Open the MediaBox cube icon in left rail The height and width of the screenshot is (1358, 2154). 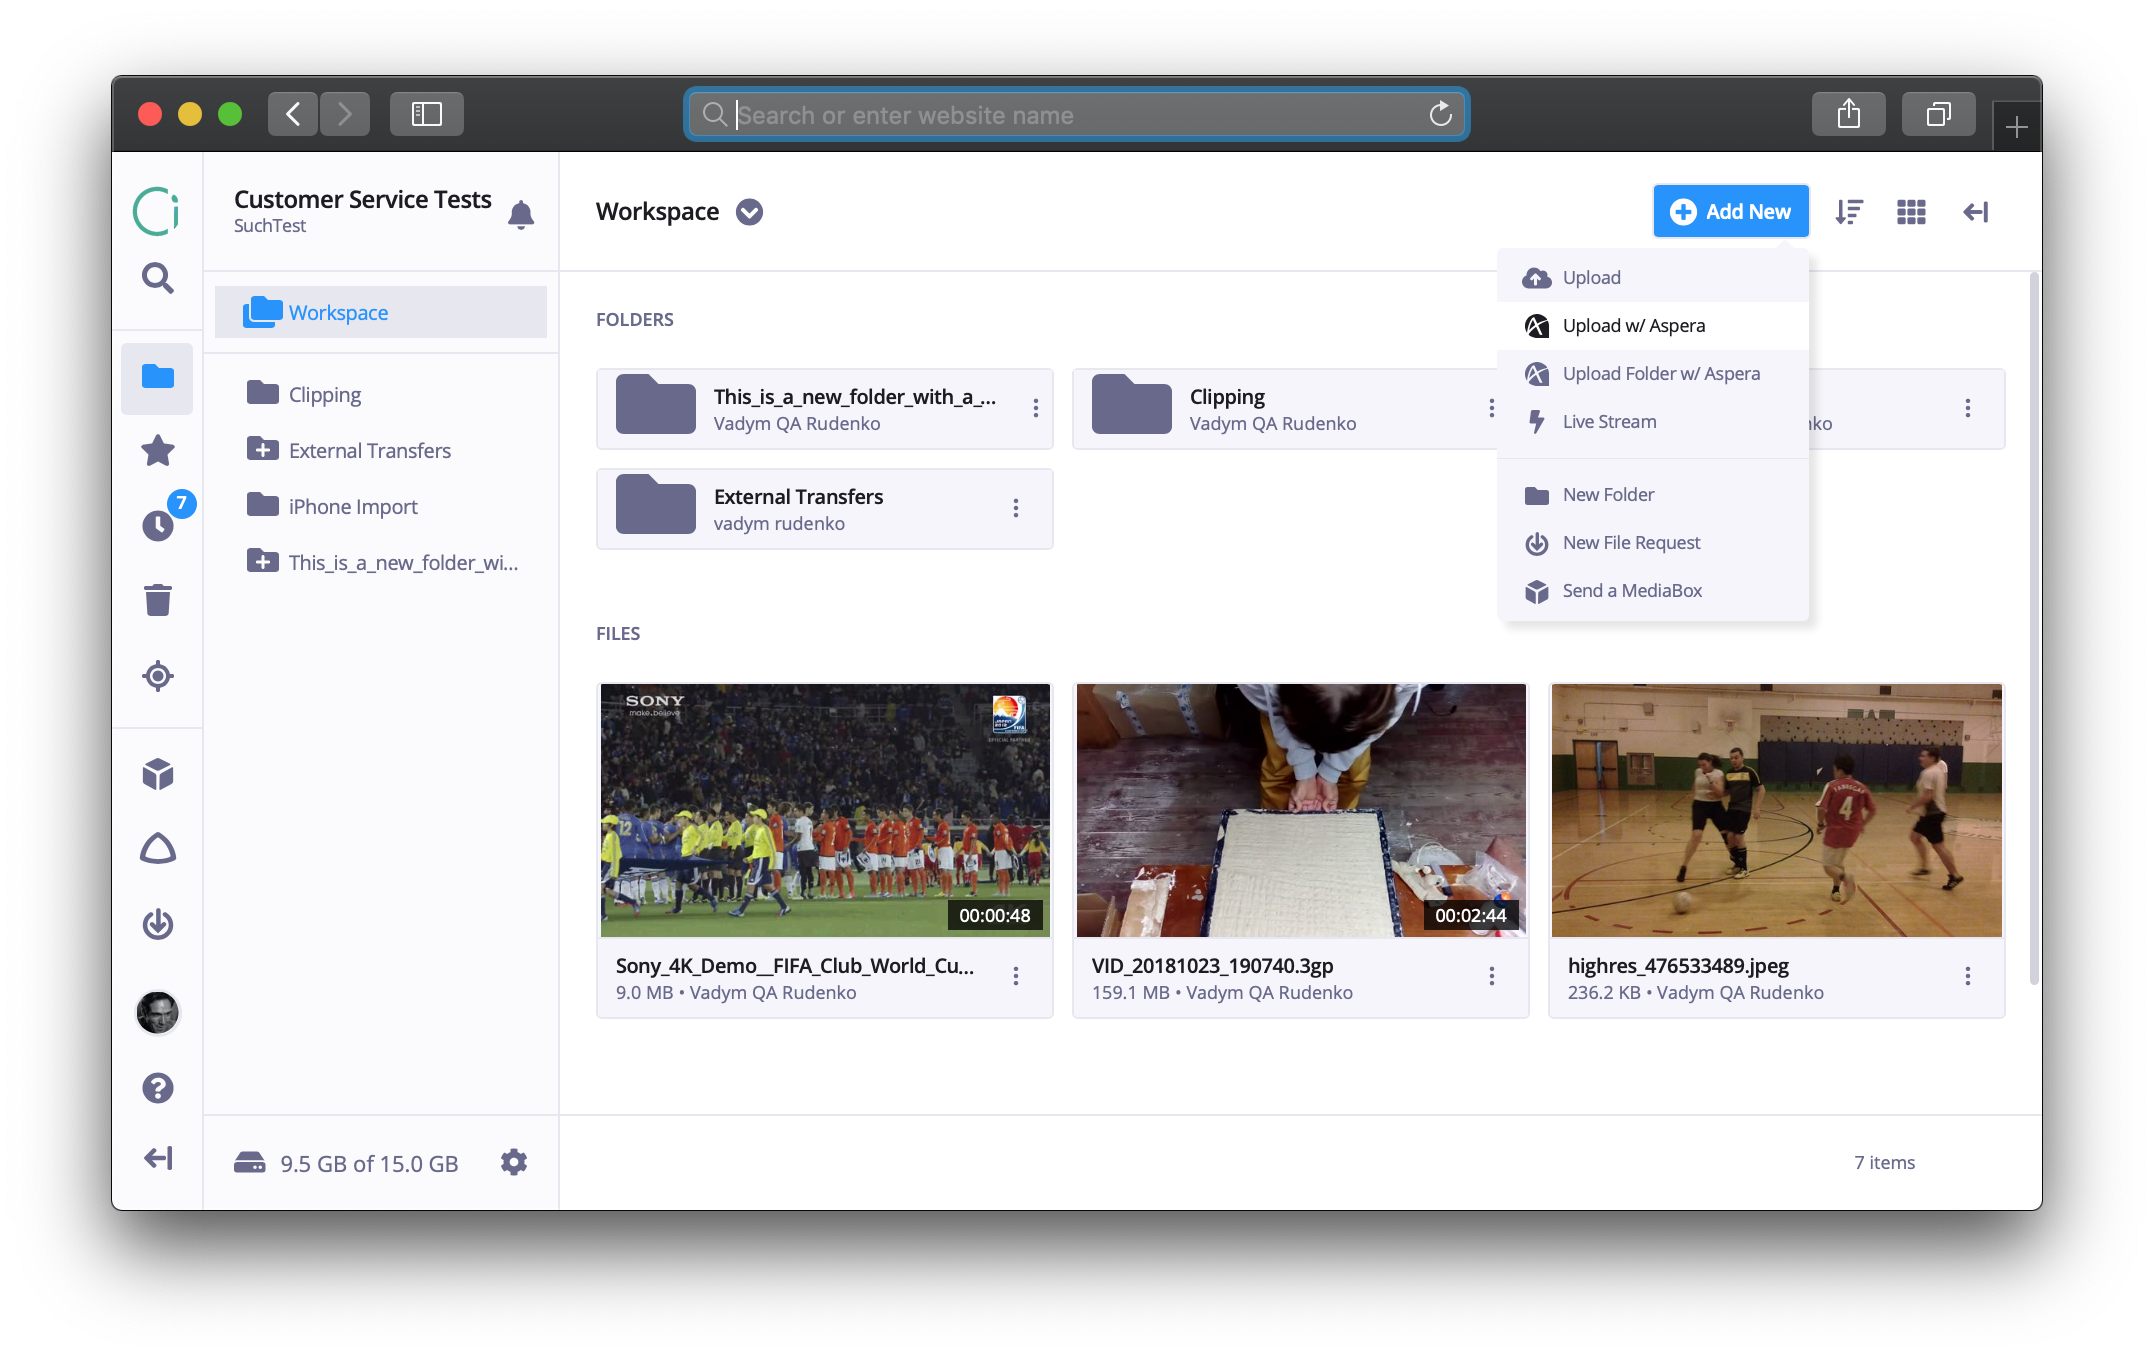pos(157,773)
